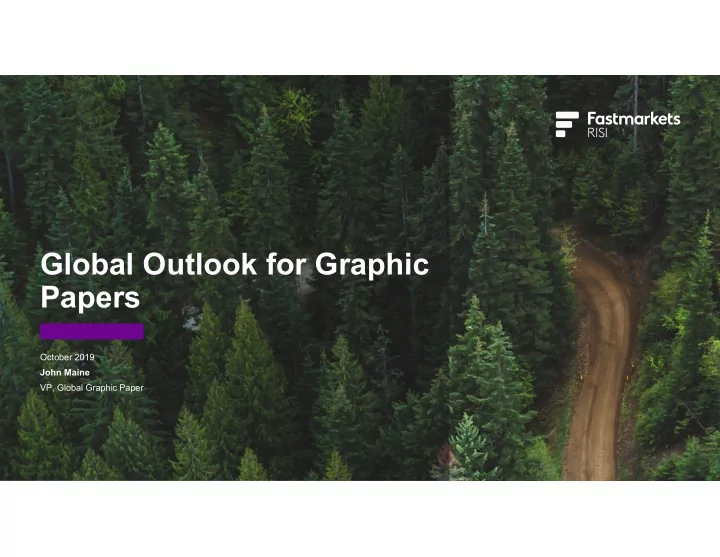
Task: Click the Fastmarkets RISI logo icon
Action: pos(567,124)
